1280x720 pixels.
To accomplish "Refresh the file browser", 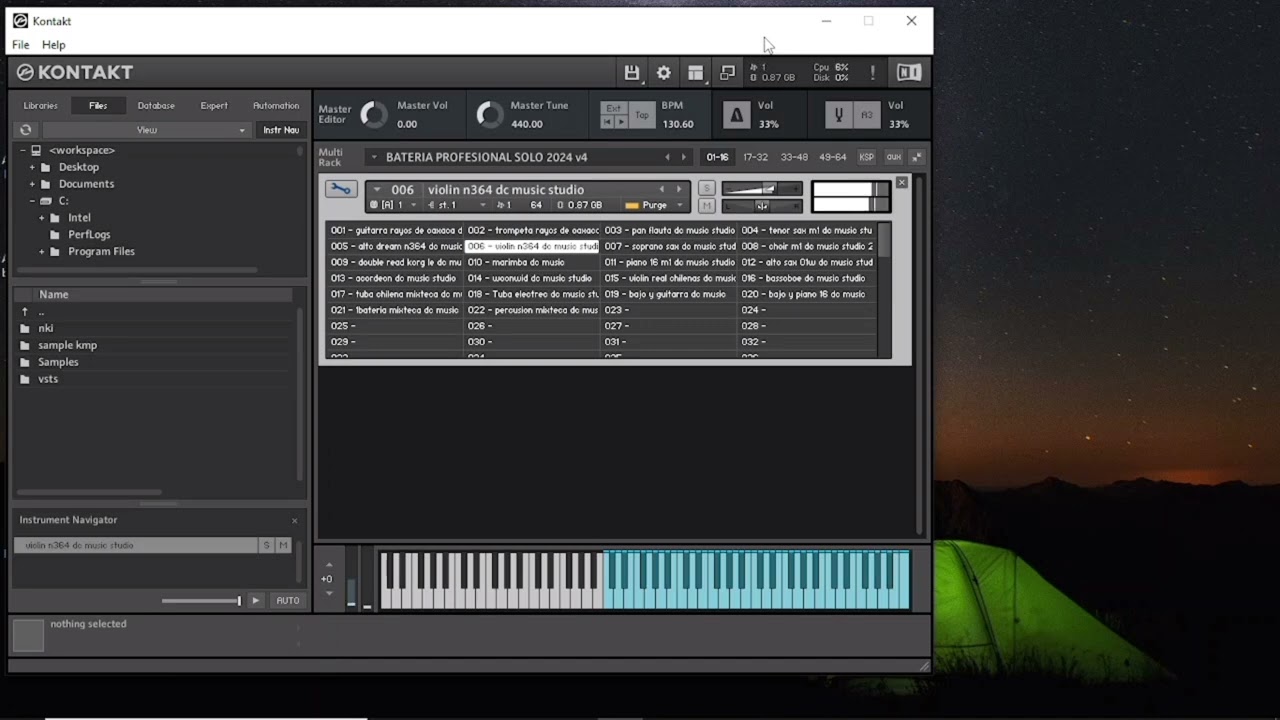I will pos(26,130).
